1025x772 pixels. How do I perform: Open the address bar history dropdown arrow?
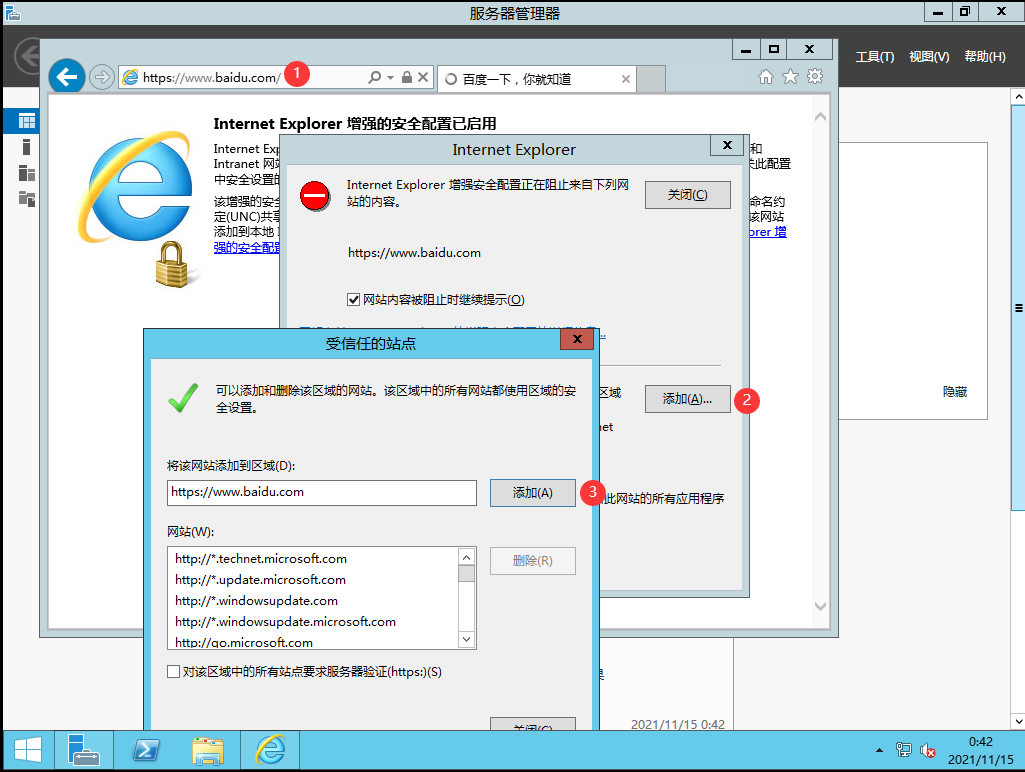391,77
